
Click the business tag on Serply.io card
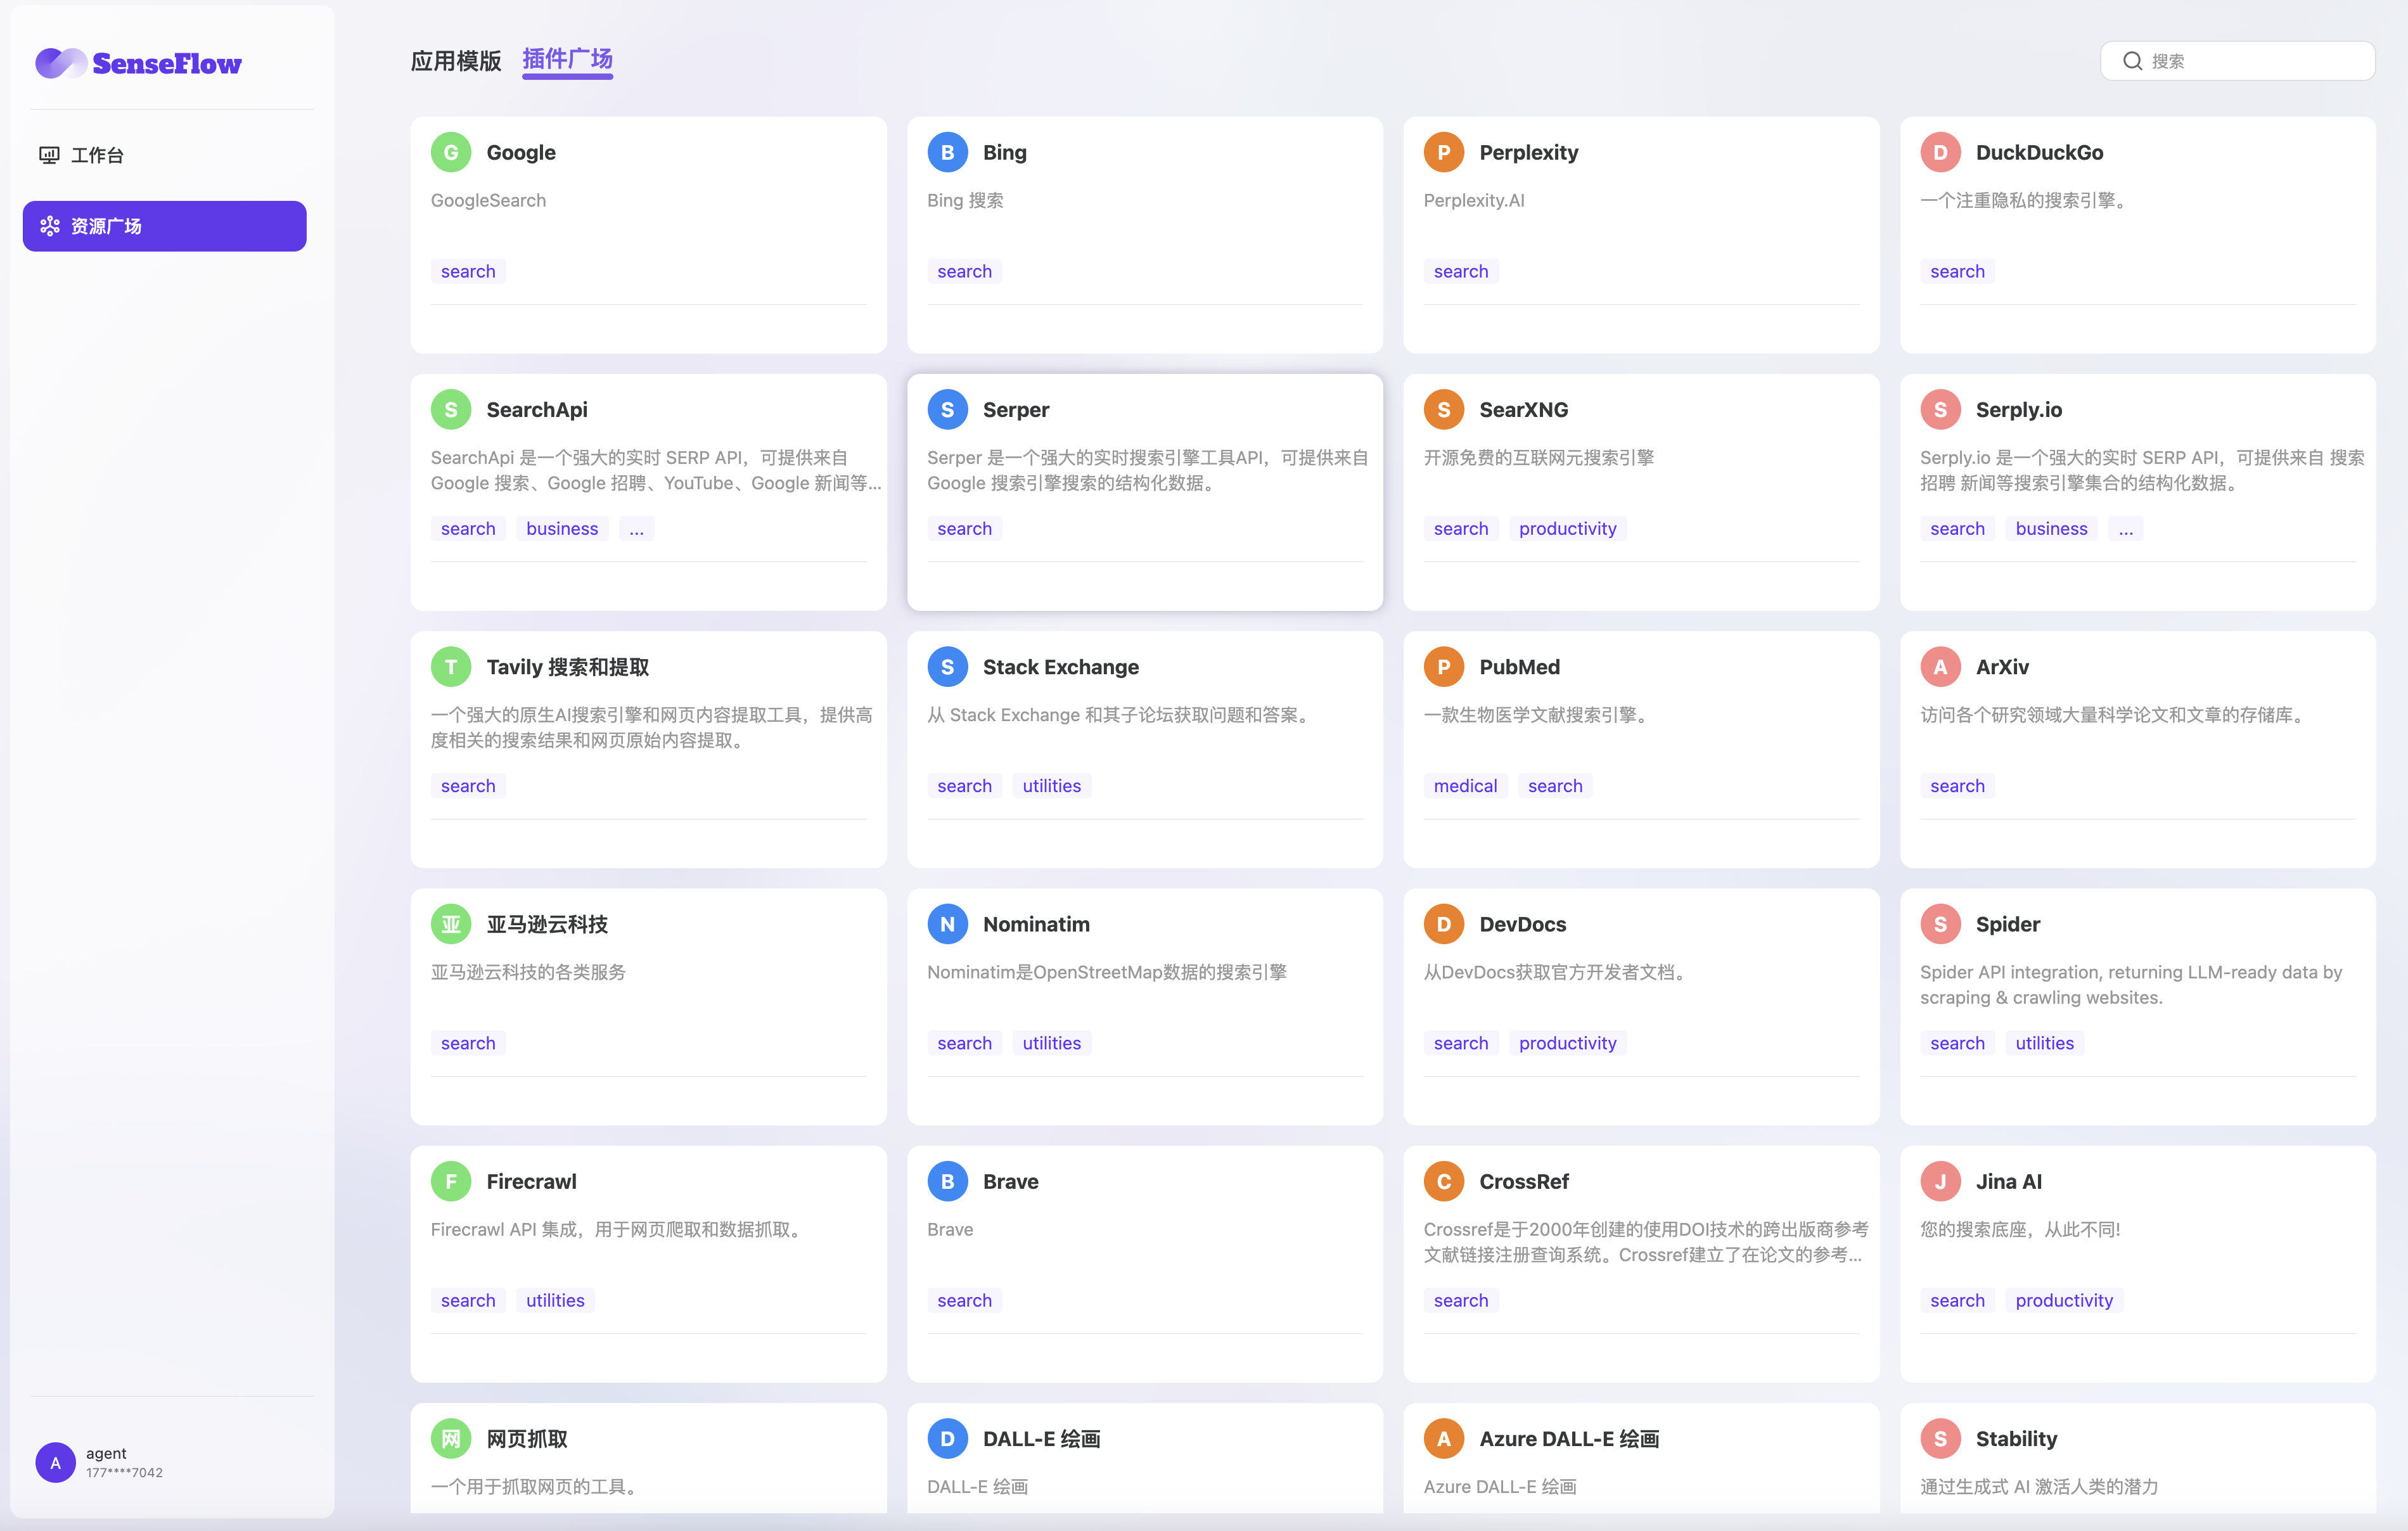click(2051, 528)
